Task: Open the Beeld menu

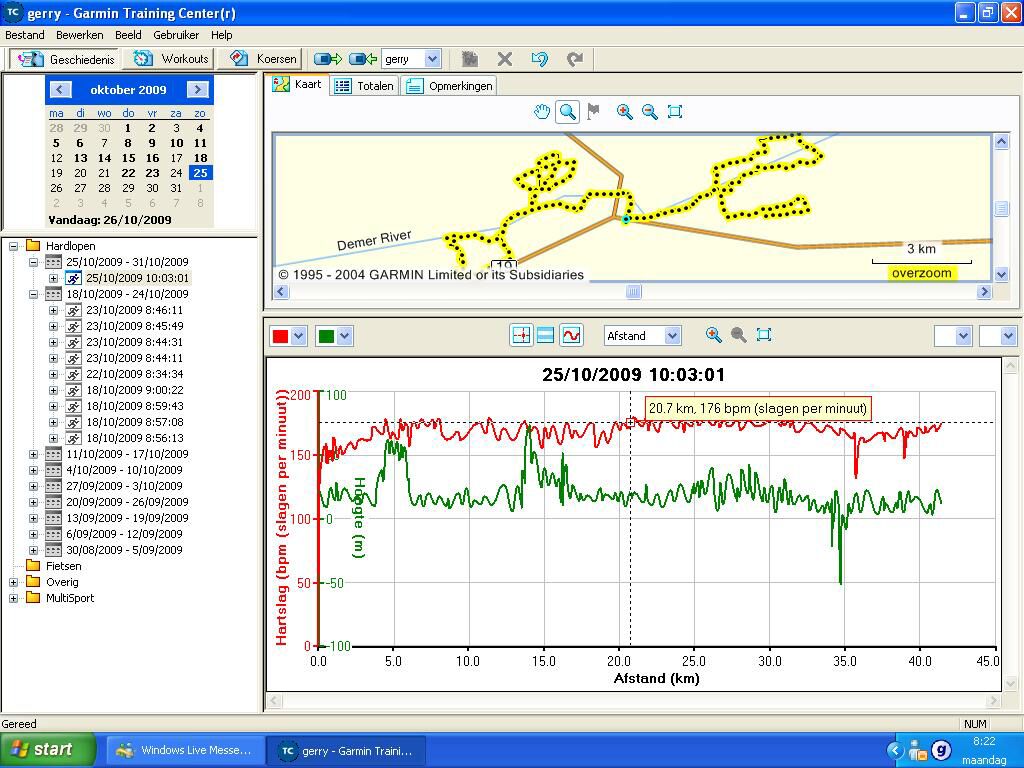Action: tap(128, 35)
